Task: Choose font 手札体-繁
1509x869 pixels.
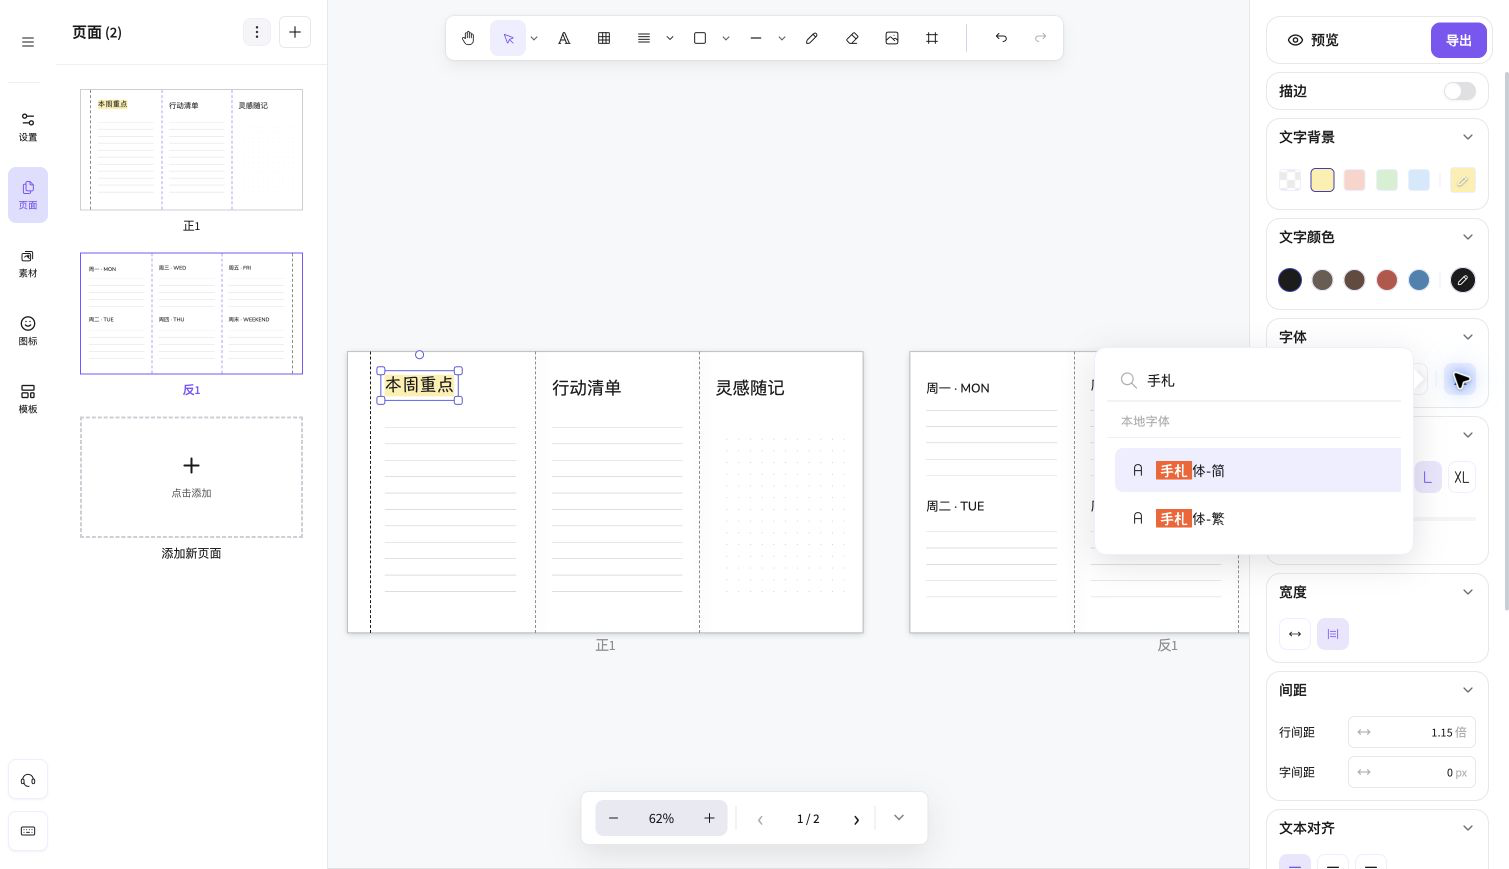Action: tap(1257, 518)
